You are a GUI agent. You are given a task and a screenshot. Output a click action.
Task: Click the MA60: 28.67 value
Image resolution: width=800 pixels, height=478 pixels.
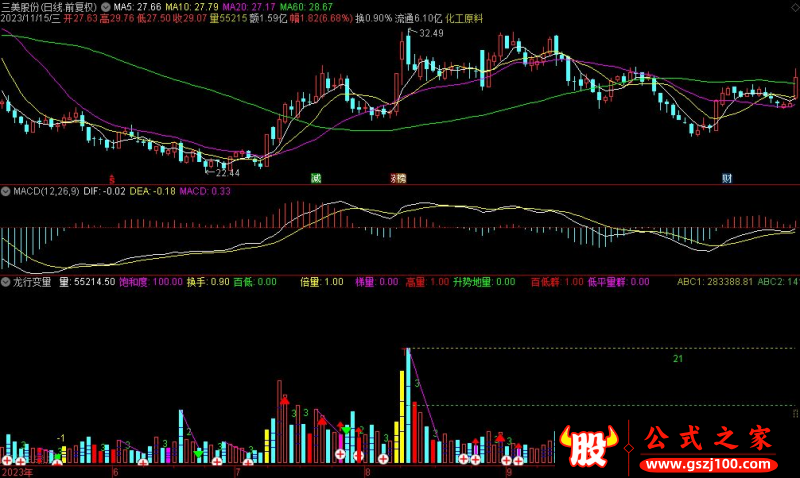306,7
